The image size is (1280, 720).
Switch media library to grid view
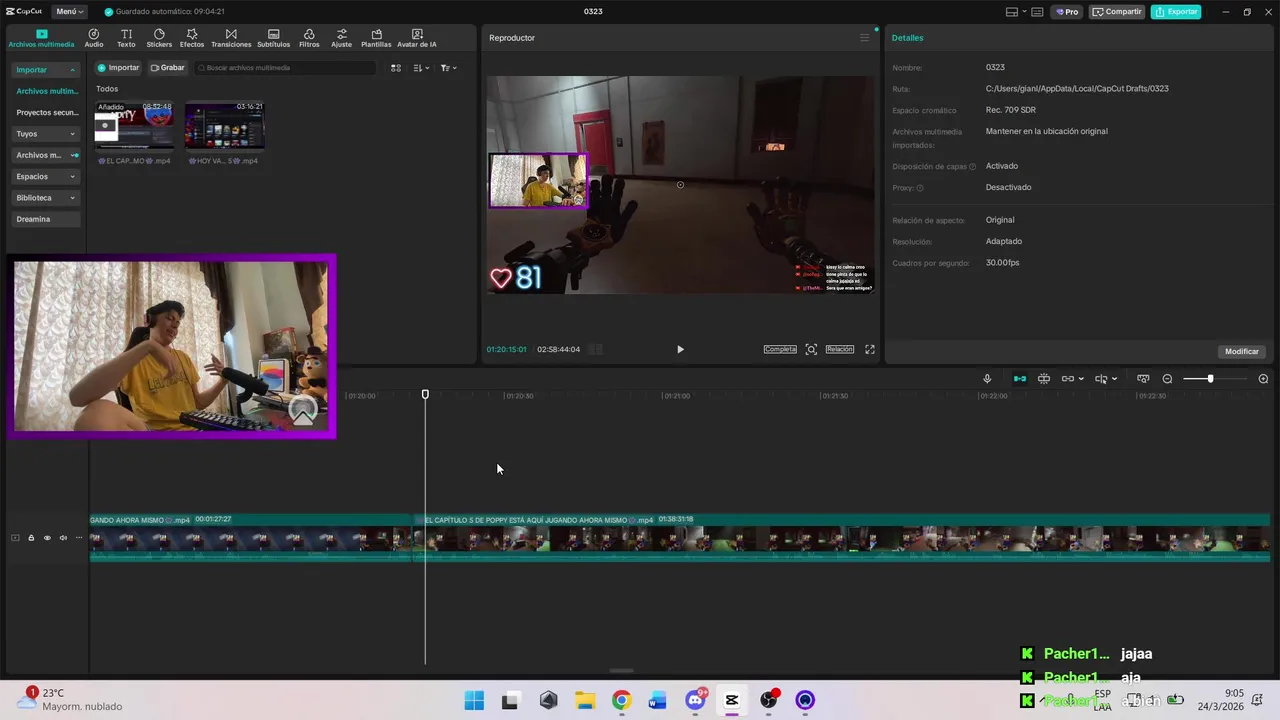(x=396, y=68)
